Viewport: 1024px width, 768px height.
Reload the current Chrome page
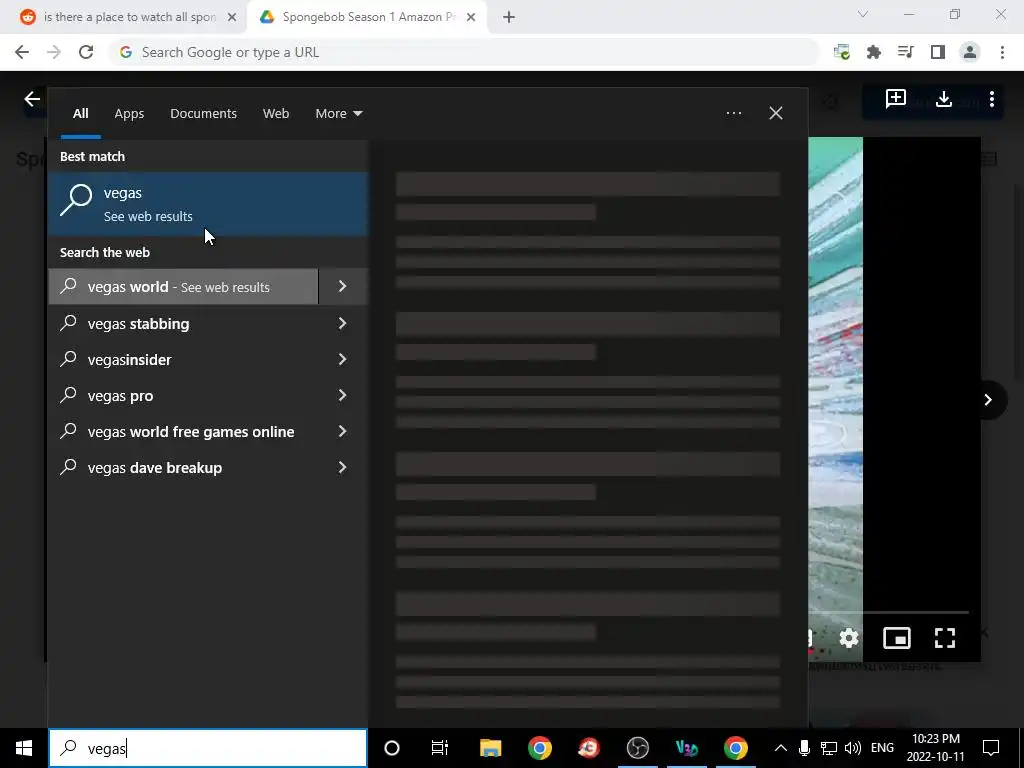click(86, 52)
